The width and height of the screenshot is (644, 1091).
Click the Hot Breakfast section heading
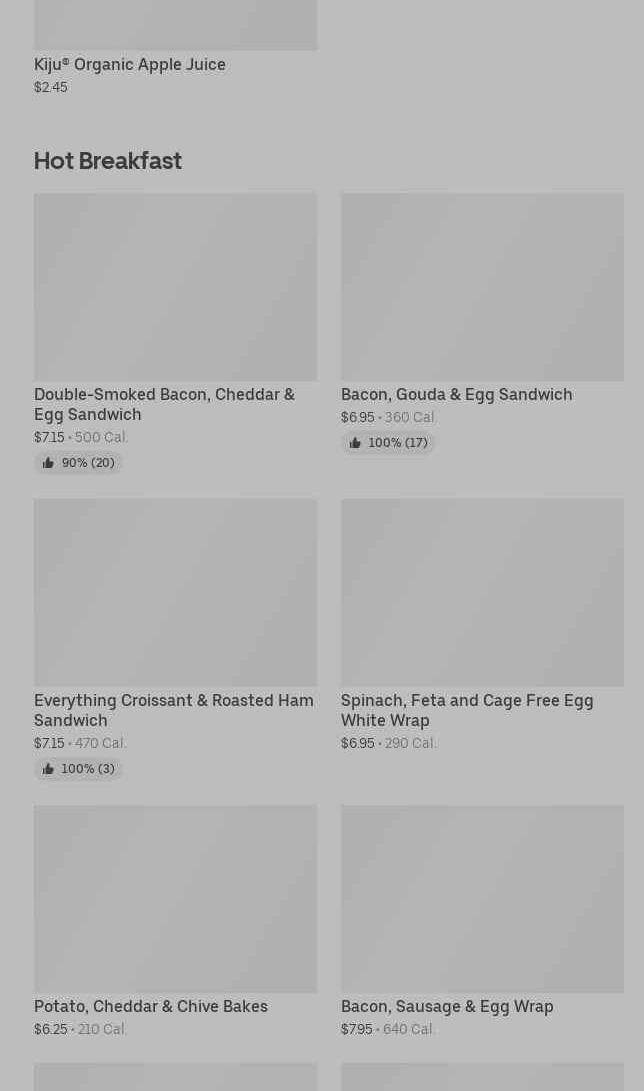click(108, 161)
